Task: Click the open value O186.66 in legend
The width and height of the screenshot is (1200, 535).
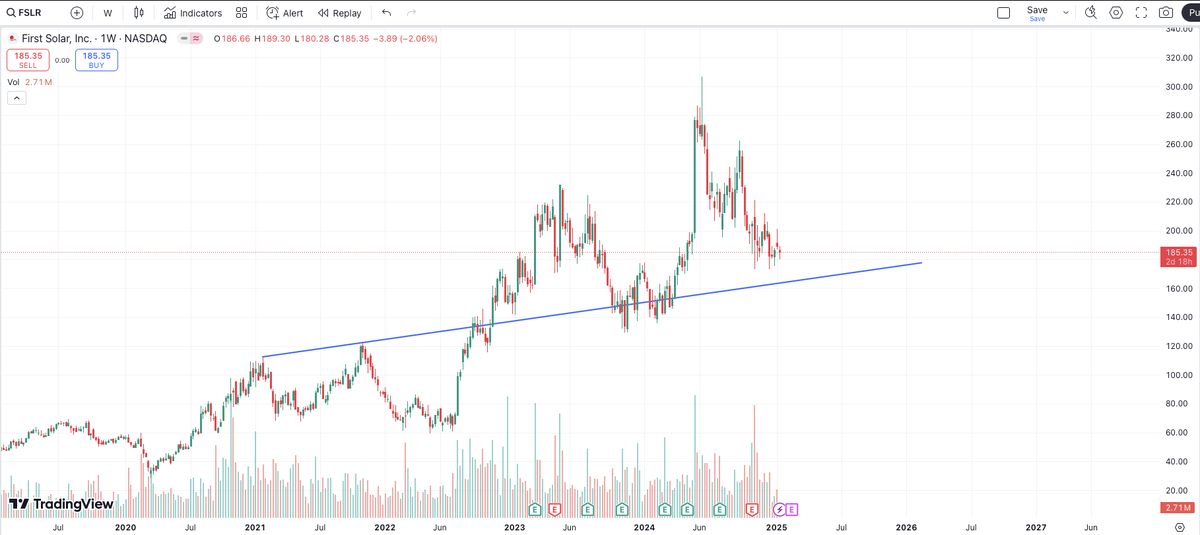Action: point(231,38)
